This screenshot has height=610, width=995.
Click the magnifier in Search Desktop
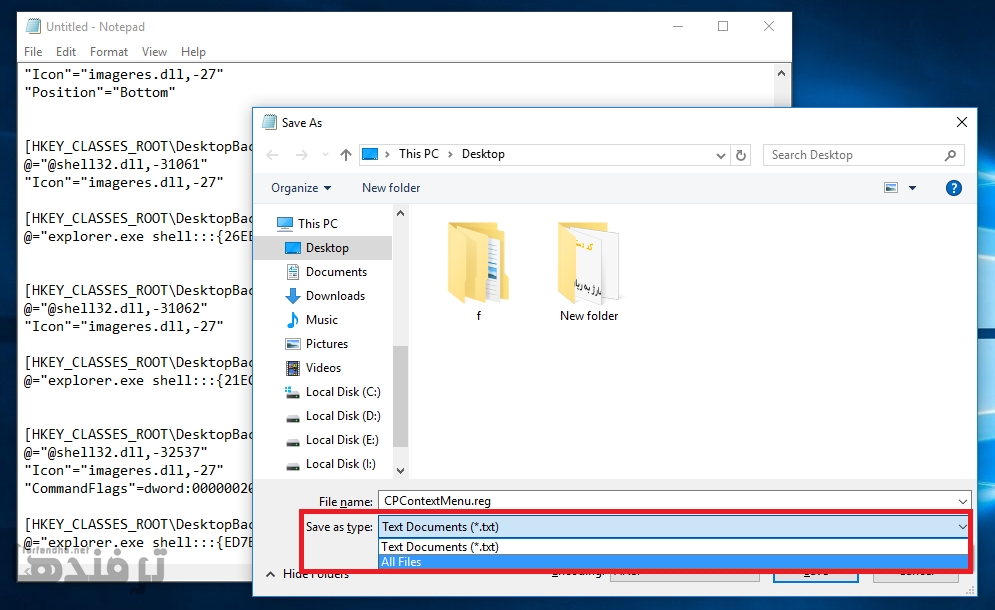(x=950, y=155)
